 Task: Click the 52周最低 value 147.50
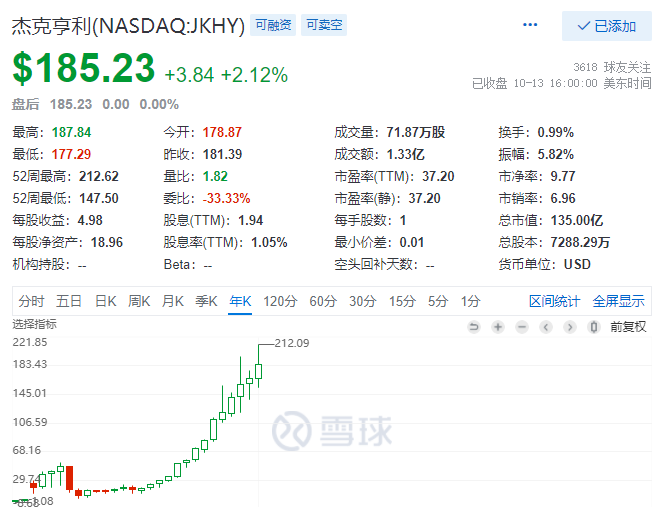[x=99, y=198]
